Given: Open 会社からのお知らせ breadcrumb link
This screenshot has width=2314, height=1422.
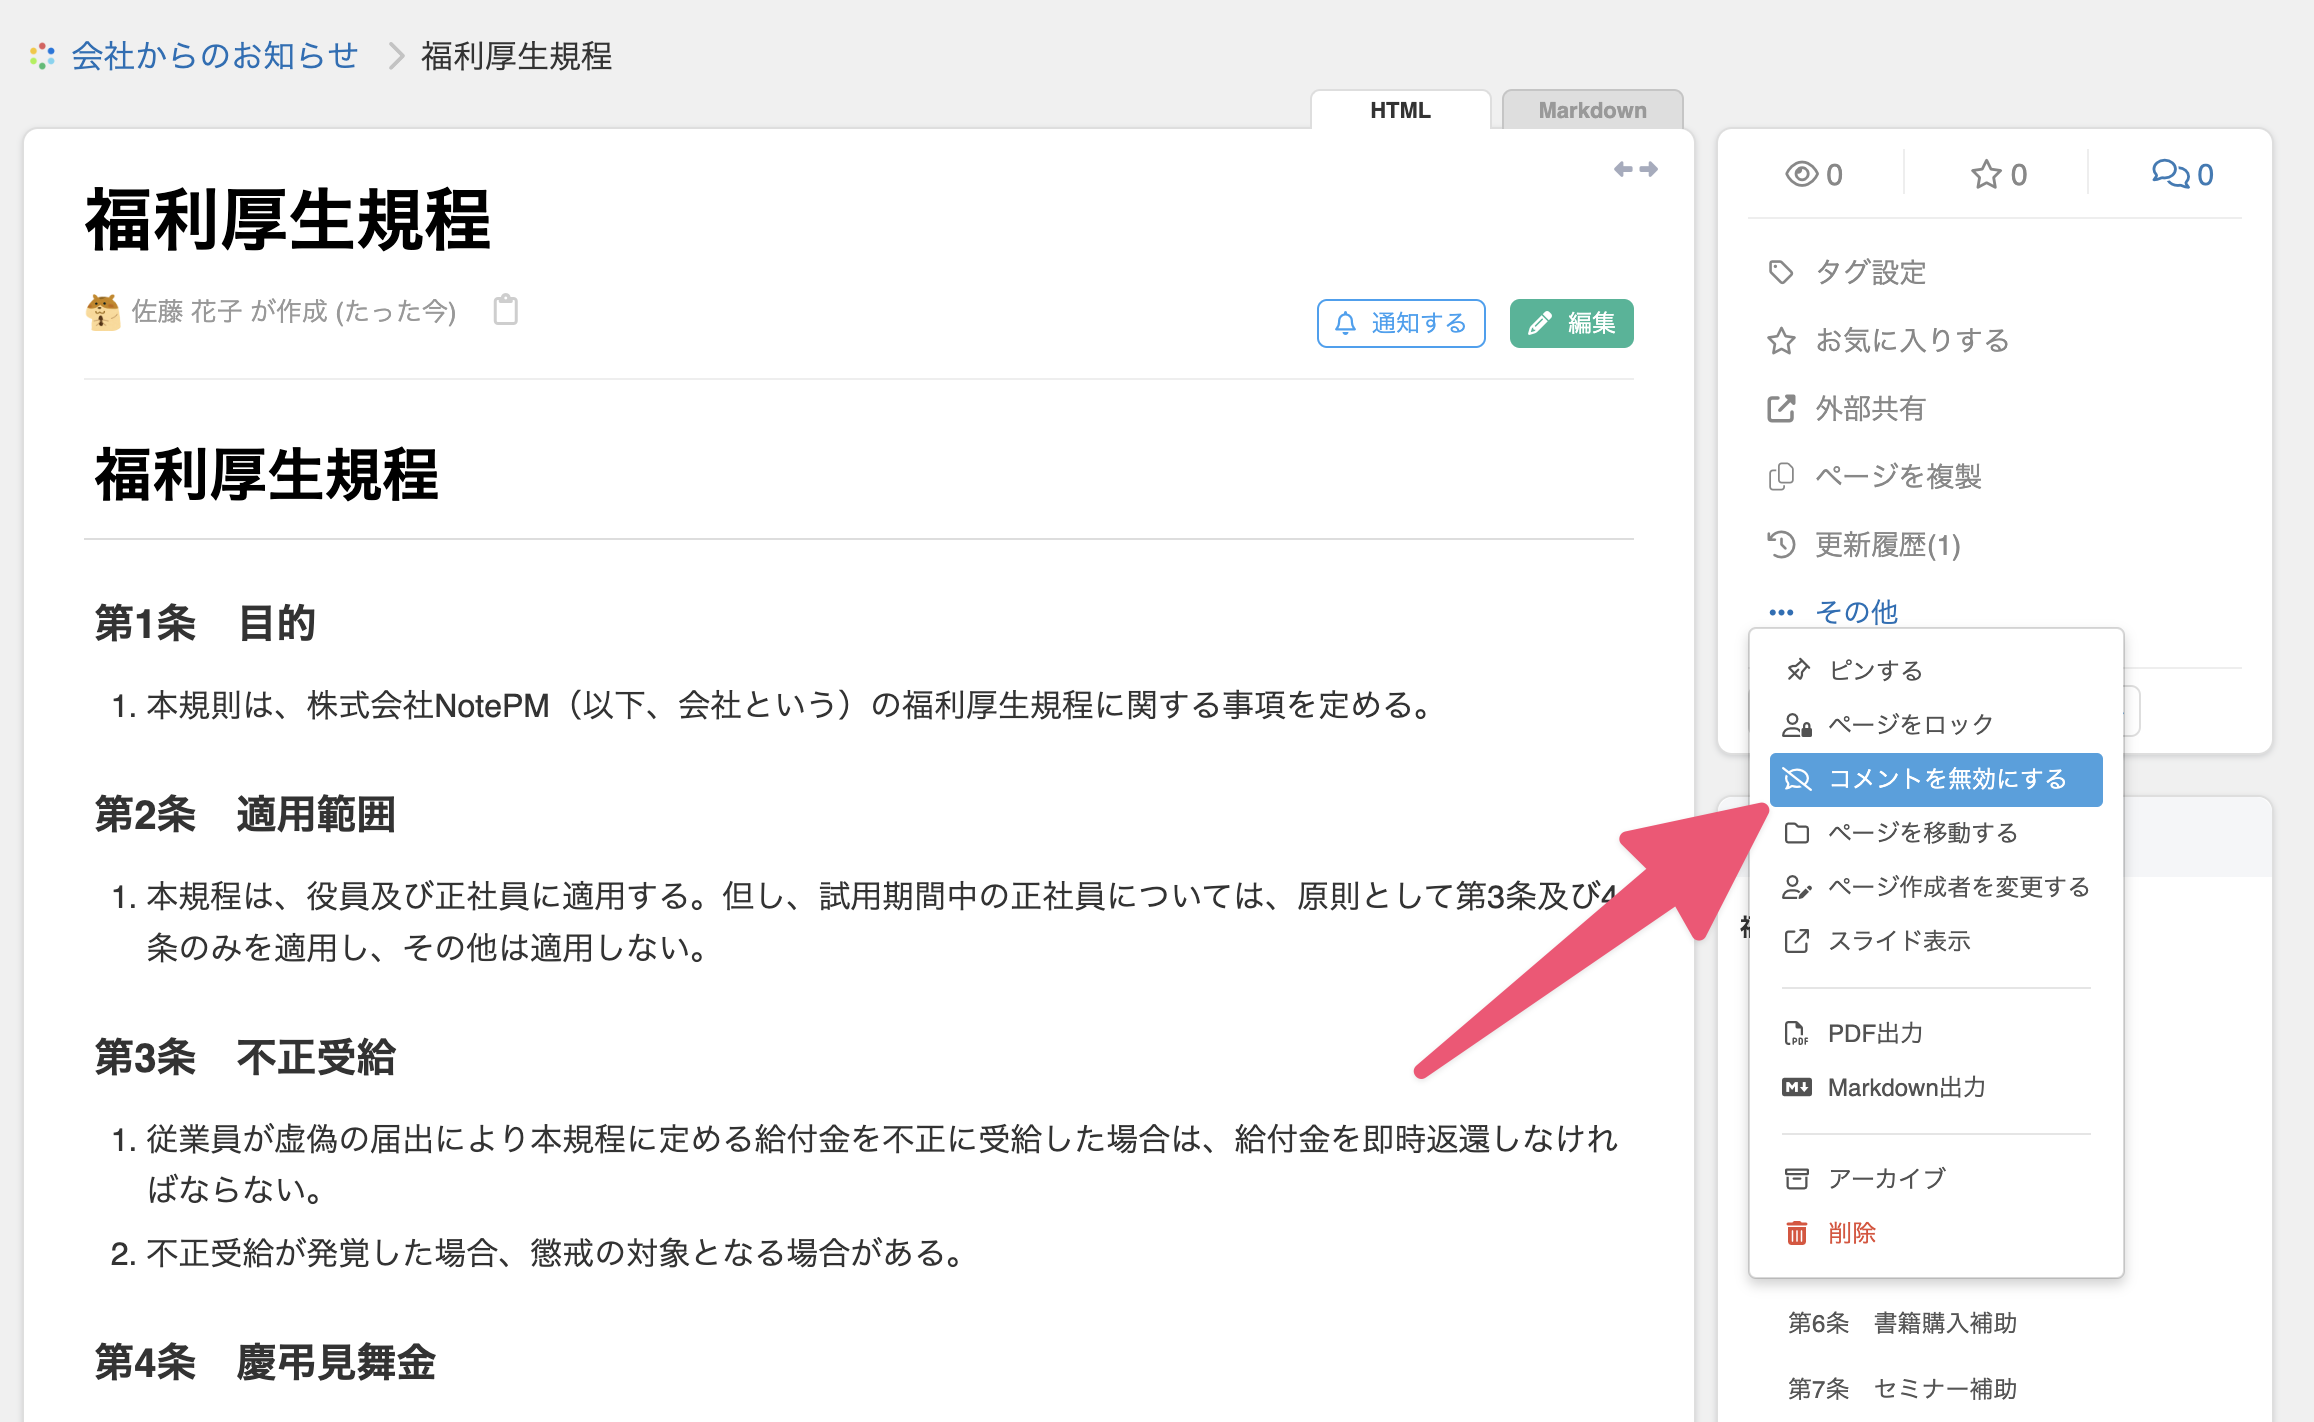Looking at the screenshot, I should (x=214, y=56).
